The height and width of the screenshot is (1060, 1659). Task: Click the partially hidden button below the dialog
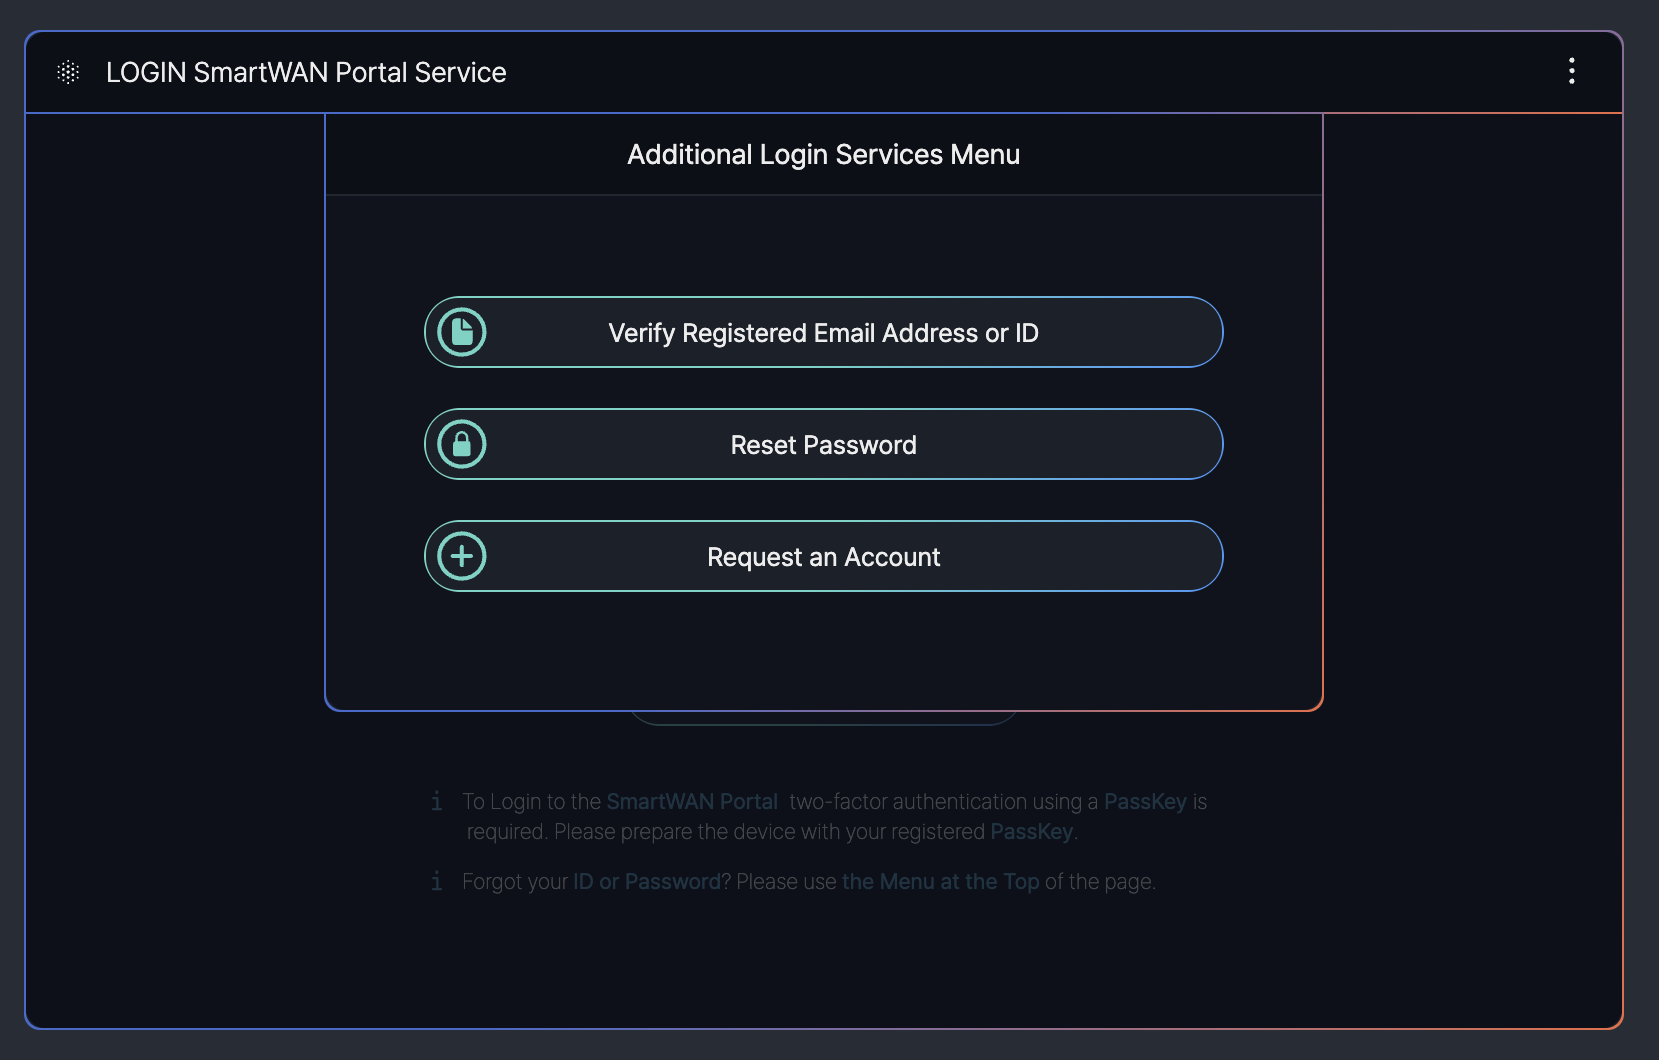(823, 718)
